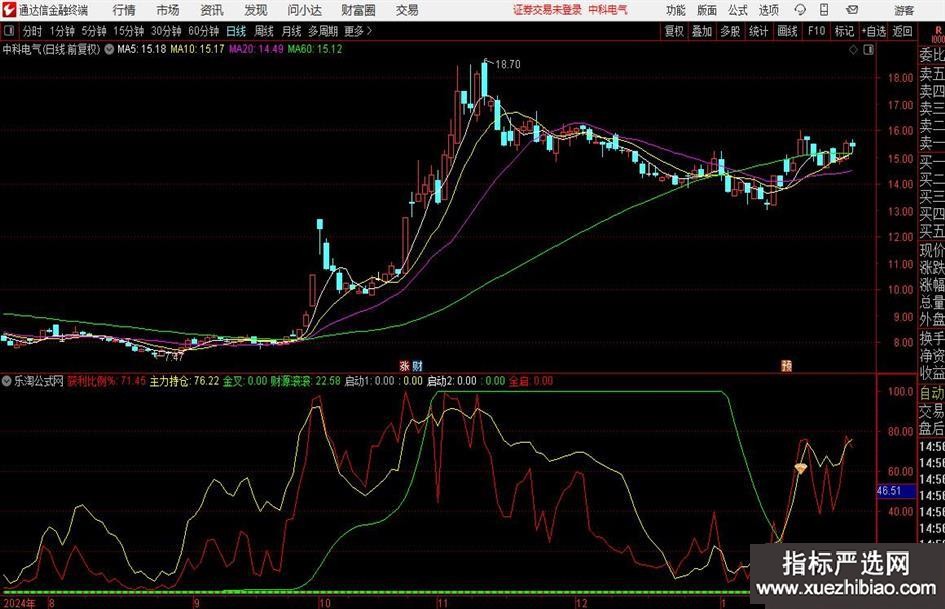Viewport: 945px width, 609px height.
Task: Click the MA60: 15.12 indicator label
Action: (x=315, y=49)
